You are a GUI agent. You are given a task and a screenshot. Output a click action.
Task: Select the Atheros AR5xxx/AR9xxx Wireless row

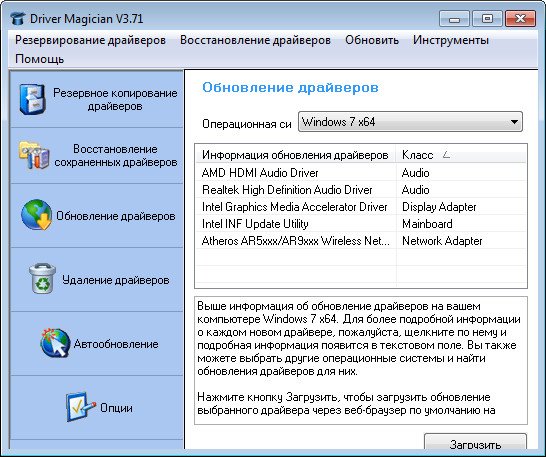[x=361, y=241]
